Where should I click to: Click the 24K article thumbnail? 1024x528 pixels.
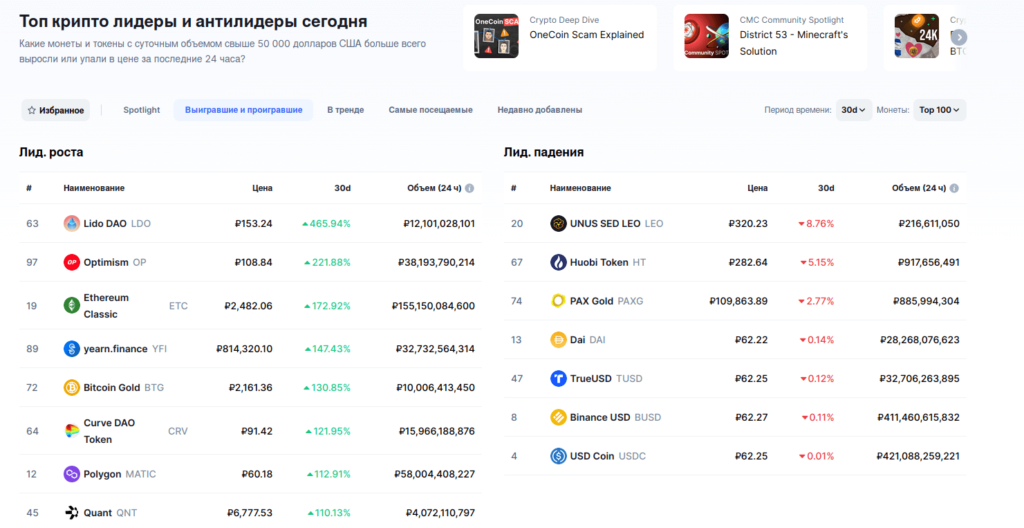(917, 36)
